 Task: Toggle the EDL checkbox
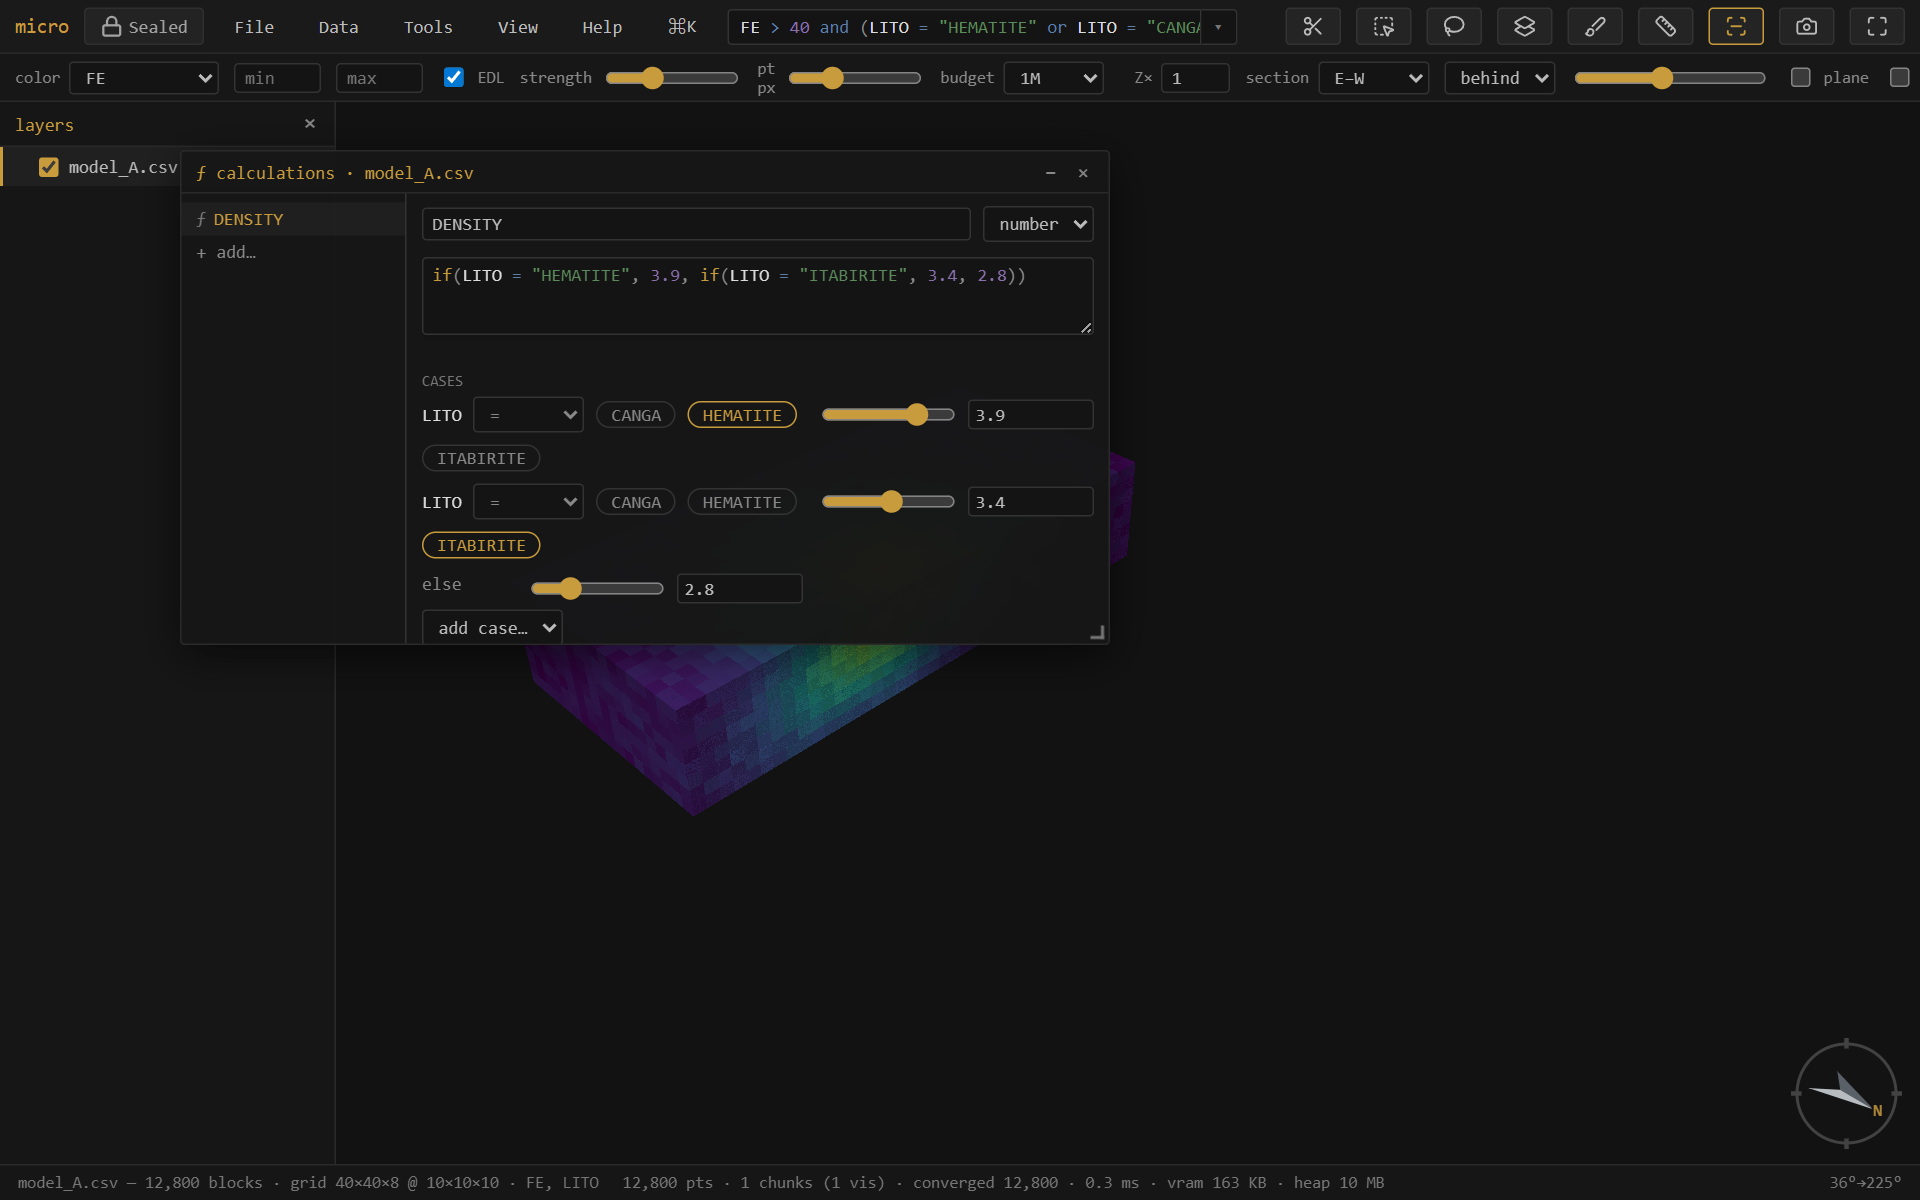point(454,77)
